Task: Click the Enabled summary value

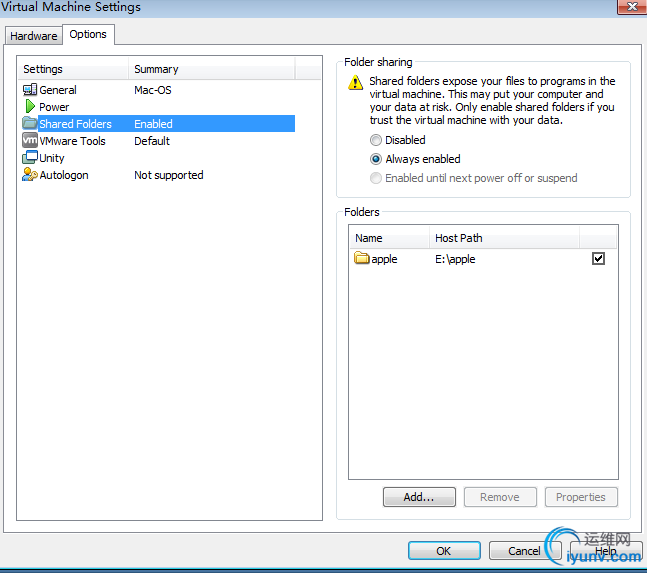Action: pyautogui.click(x=153, y=124)
